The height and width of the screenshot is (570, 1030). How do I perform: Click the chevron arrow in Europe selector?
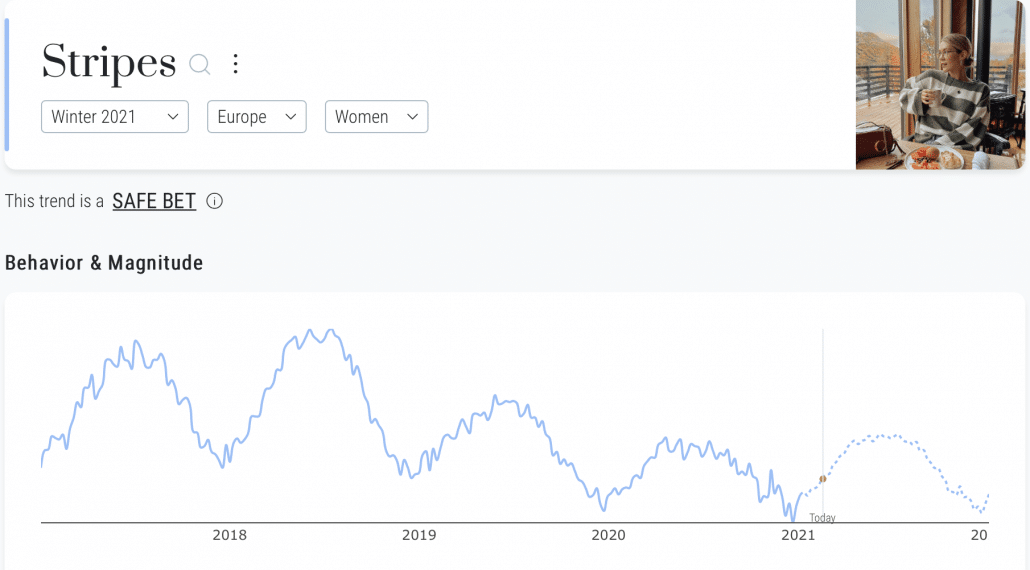click(x=290, y=117)
